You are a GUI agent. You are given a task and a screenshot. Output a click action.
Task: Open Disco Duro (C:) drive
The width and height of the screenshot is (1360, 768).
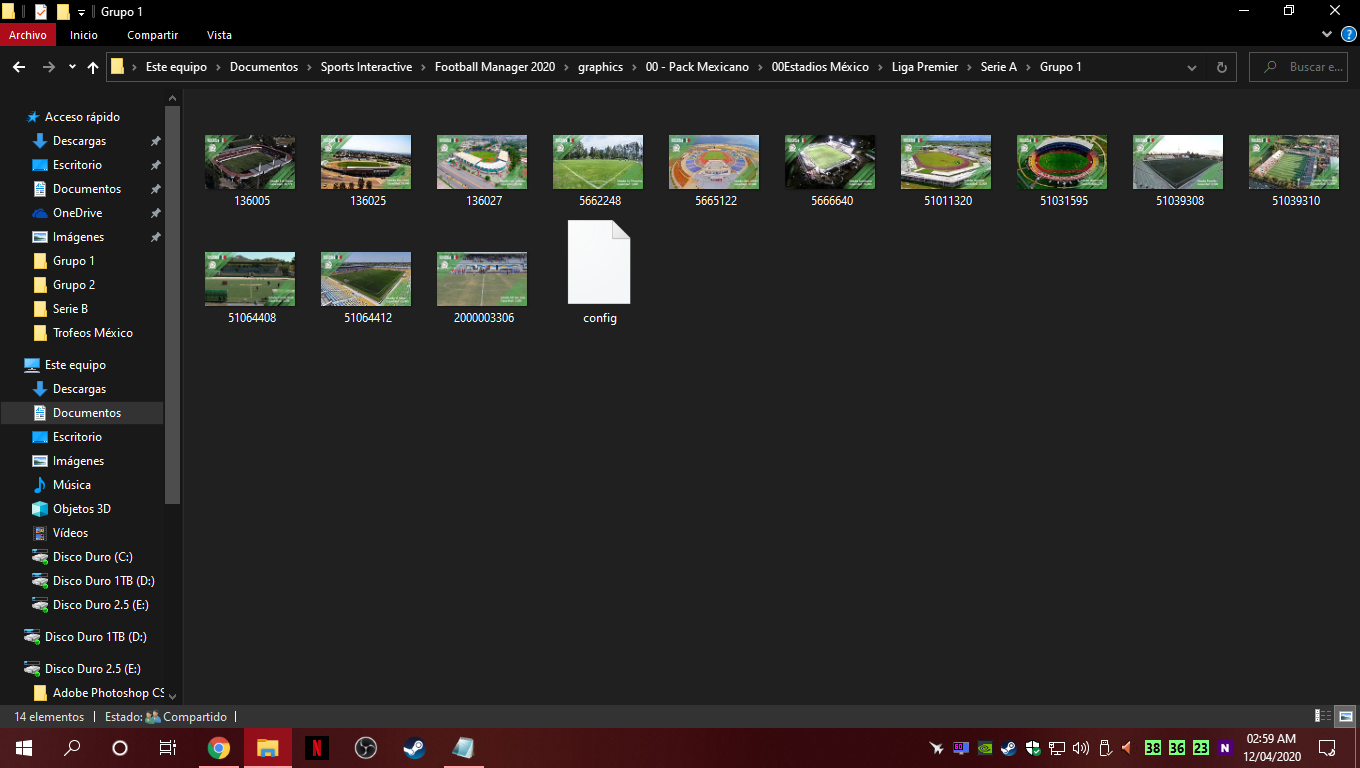pyautogui.click(x=92, y=557)
